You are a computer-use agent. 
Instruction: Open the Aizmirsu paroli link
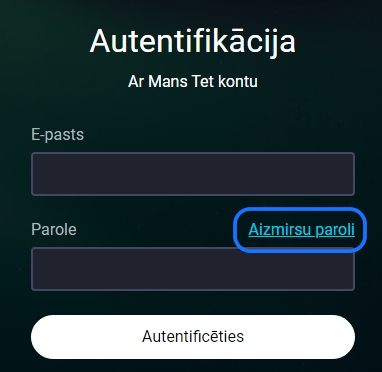pos(301,230)
